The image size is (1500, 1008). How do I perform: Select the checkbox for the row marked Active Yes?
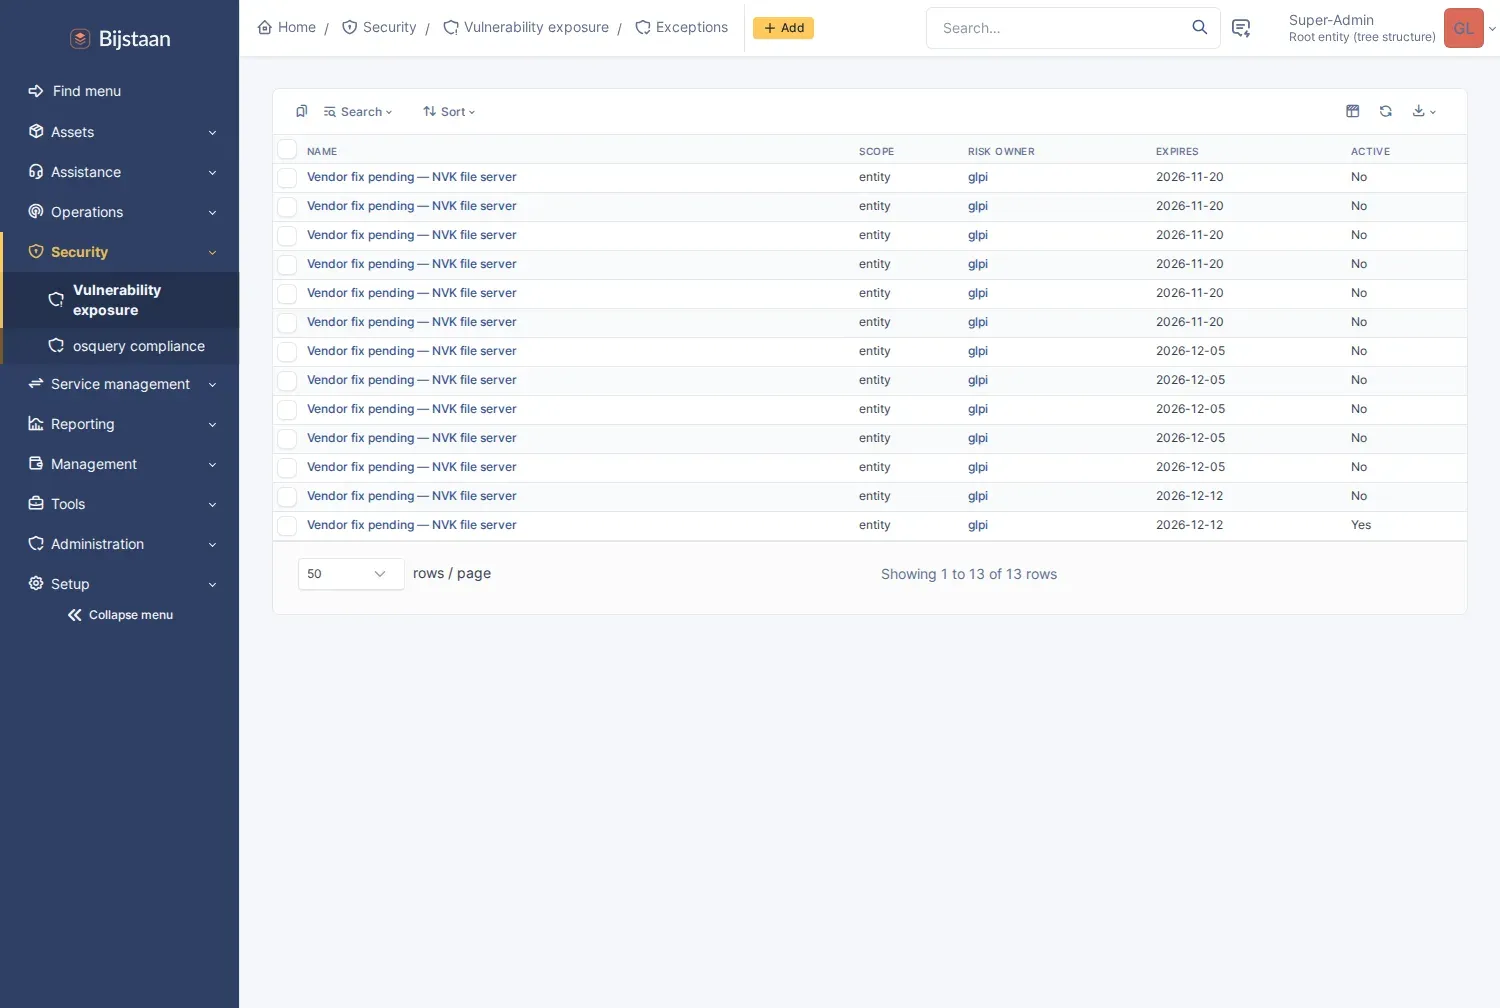pyautogui.click(x=287, y=526)
